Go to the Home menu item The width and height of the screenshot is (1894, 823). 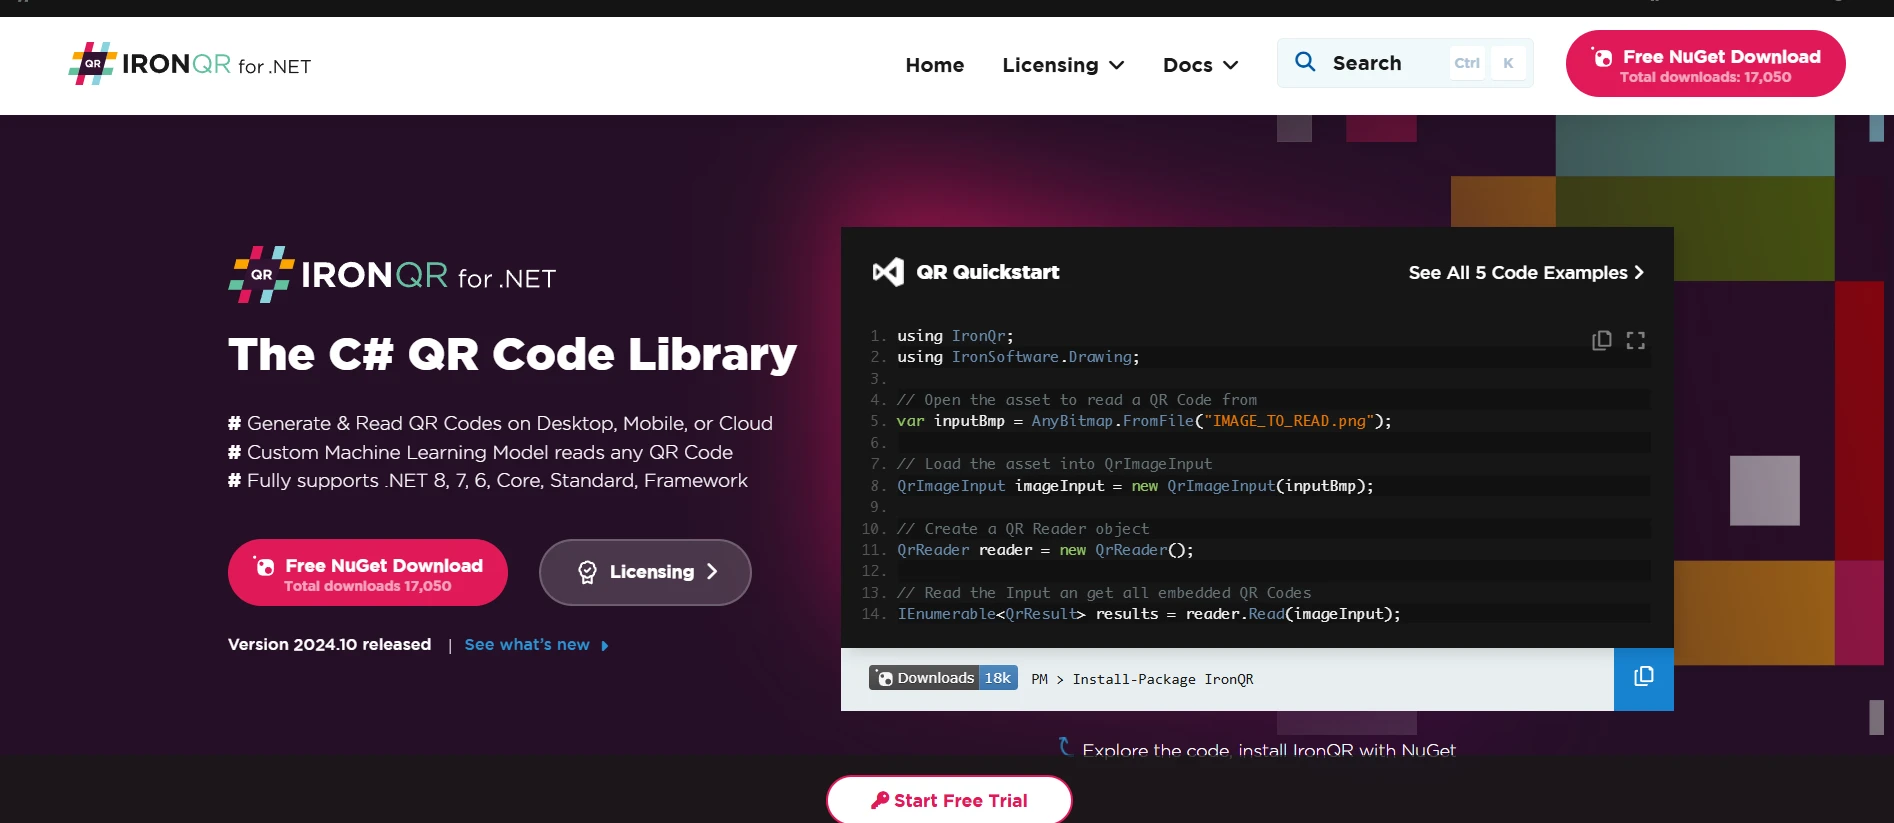(934, 65)
